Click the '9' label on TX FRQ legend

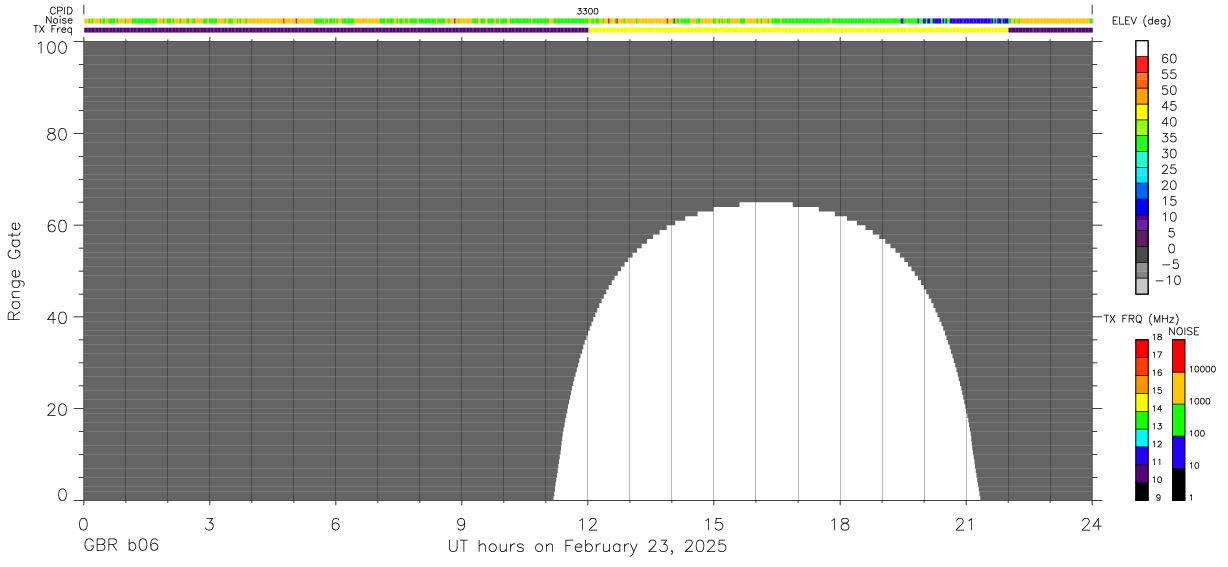1157,498
